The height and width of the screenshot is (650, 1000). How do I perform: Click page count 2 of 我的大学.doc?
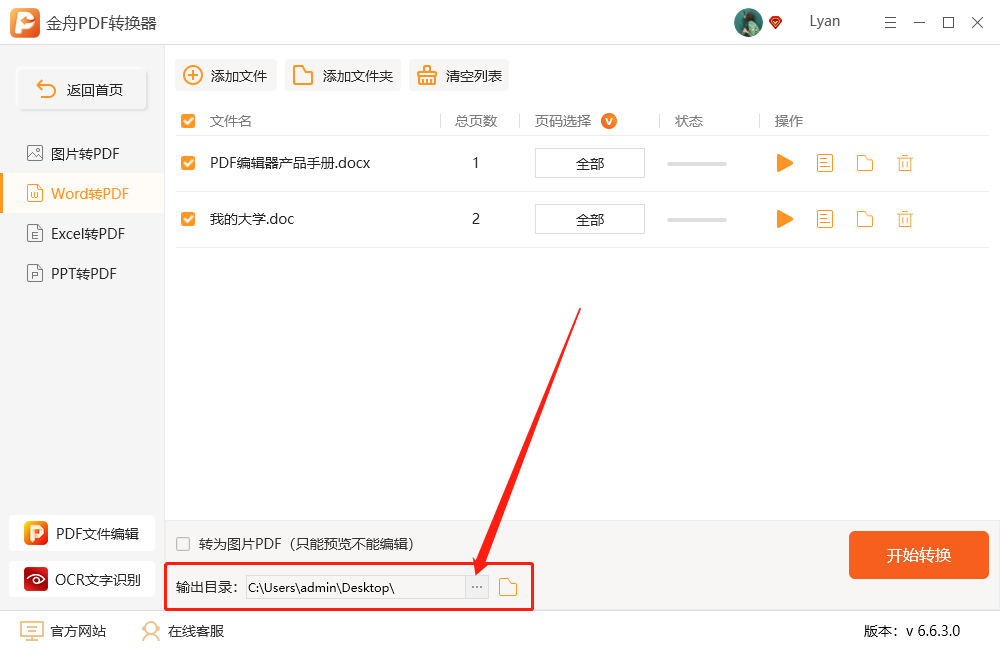pyautogui.click(x=476, y=219)
